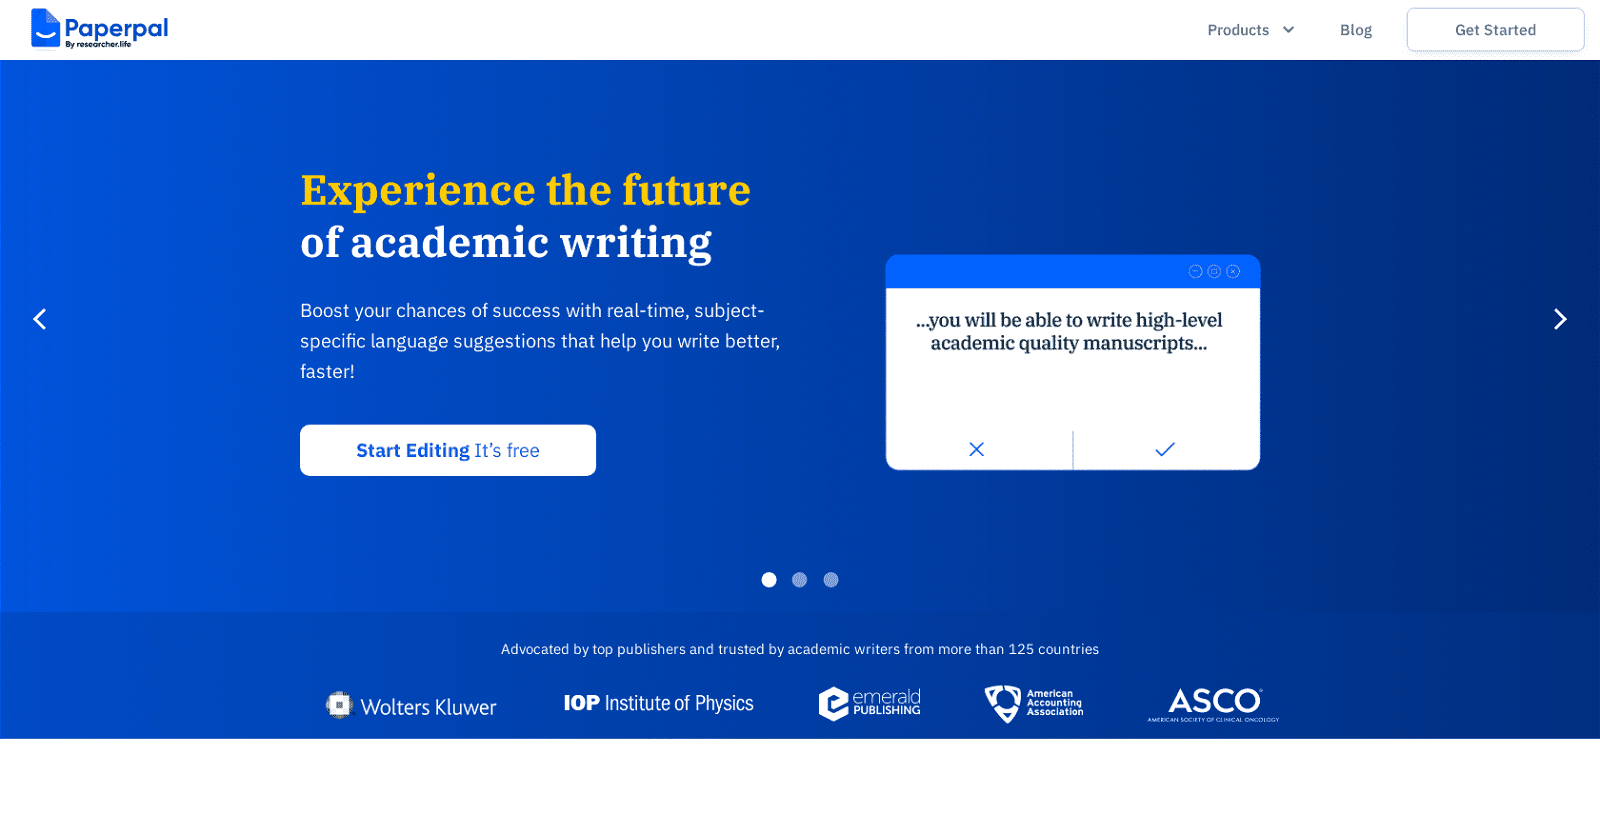Click the Paperpal logo icon
Image resolution: width=1600 pixels, height=834 pixels.
click(46, 28)
